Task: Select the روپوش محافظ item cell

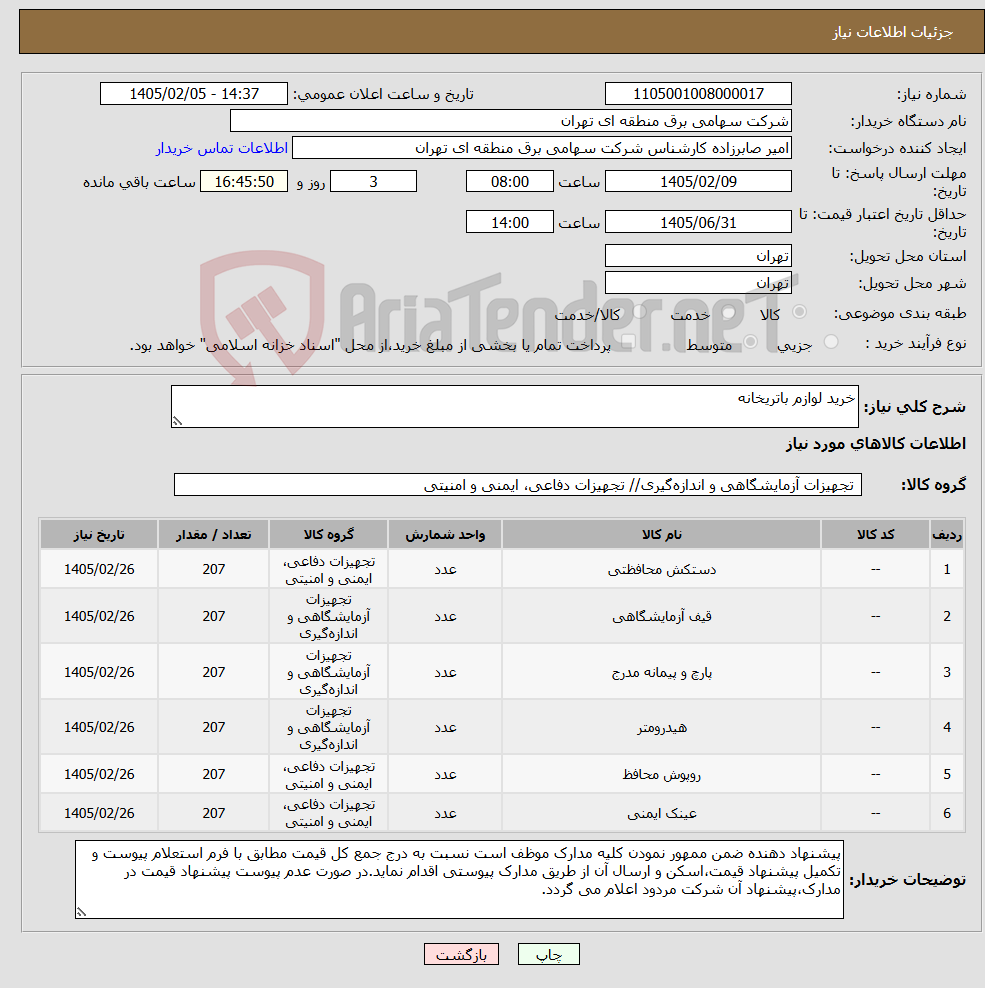Action: coord(662,774)
